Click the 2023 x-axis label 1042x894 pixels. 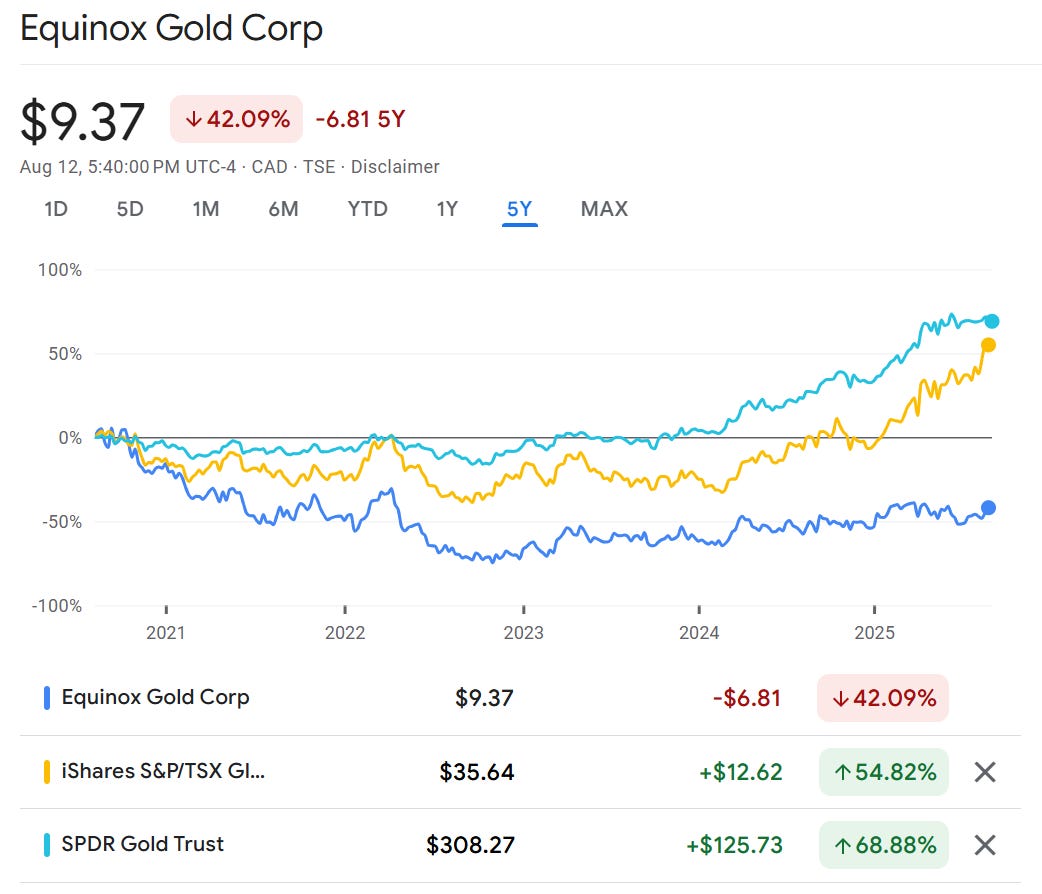[x=524, y=632]
